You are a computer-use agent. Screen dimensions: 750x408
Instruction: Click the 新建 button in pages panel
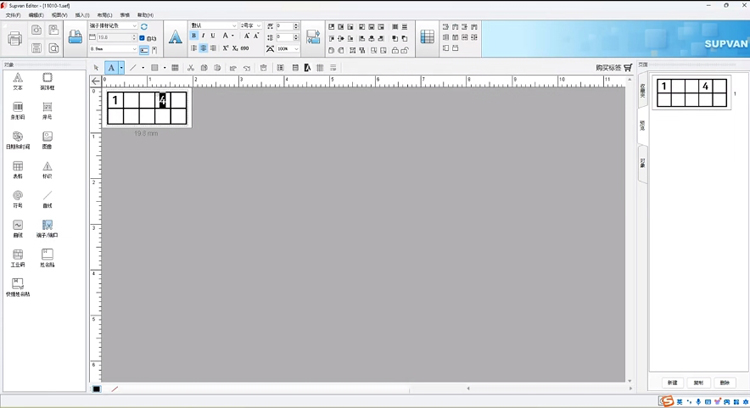point(672,383)
